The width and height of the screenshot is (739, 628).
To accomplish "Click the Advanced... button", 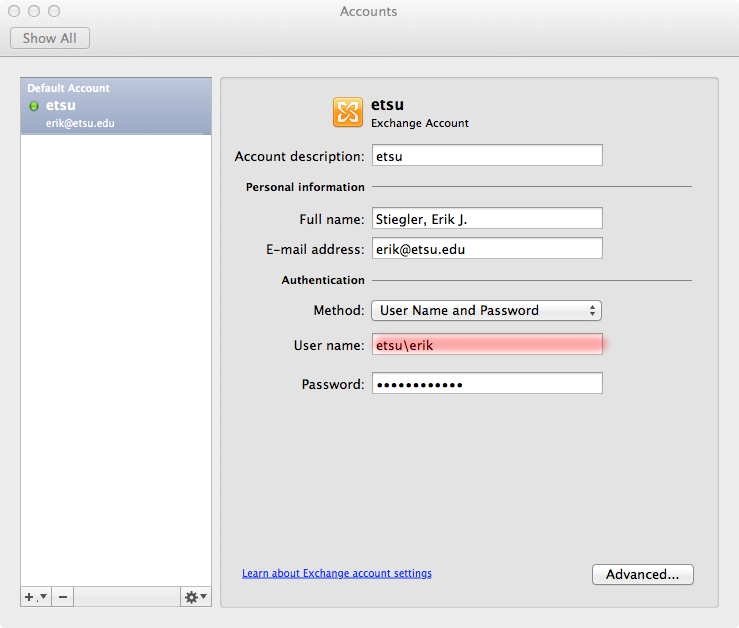I will pos(642,574).
